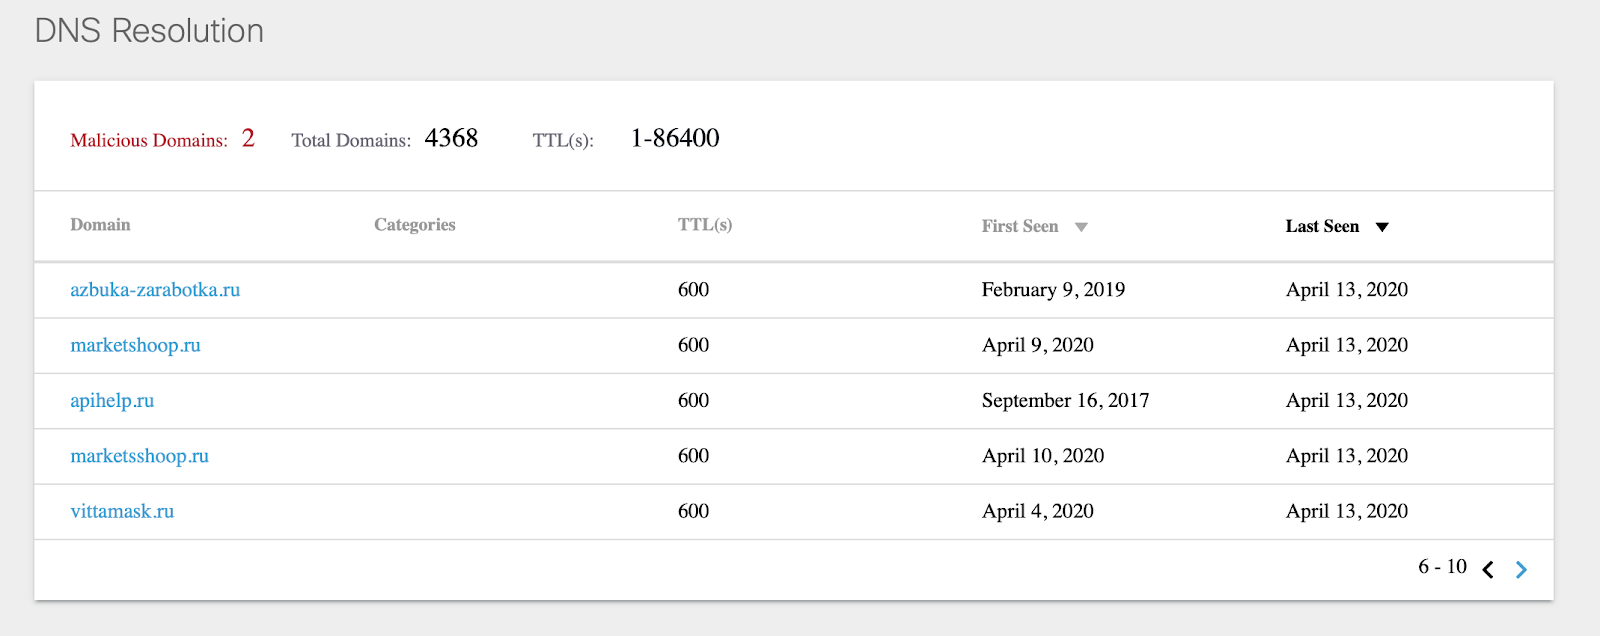Go to next page of results

point(1521,570)
